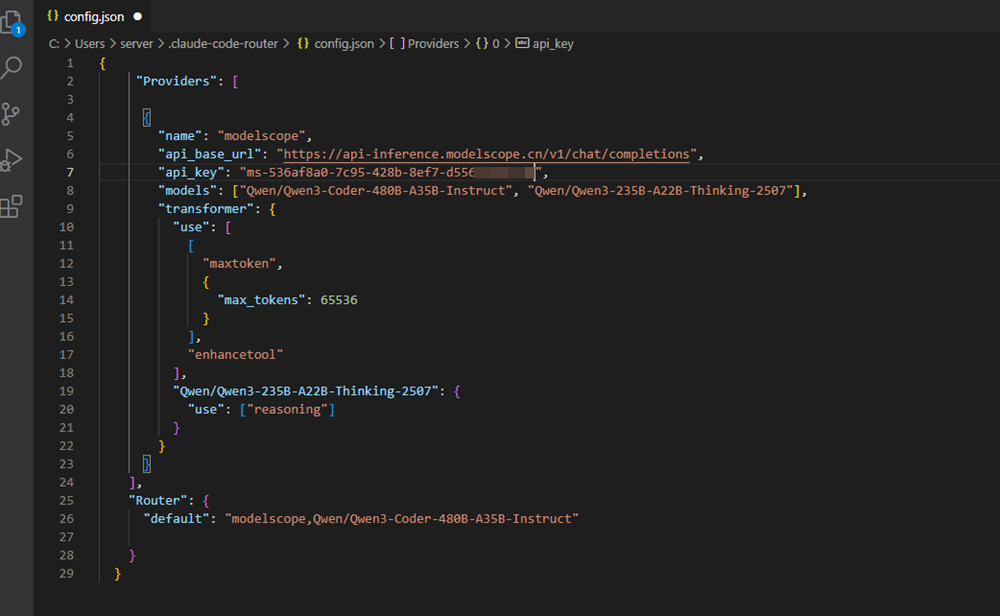Open the Search view in the activity bar
The image size is (1000, 616).
coord(11,68)
